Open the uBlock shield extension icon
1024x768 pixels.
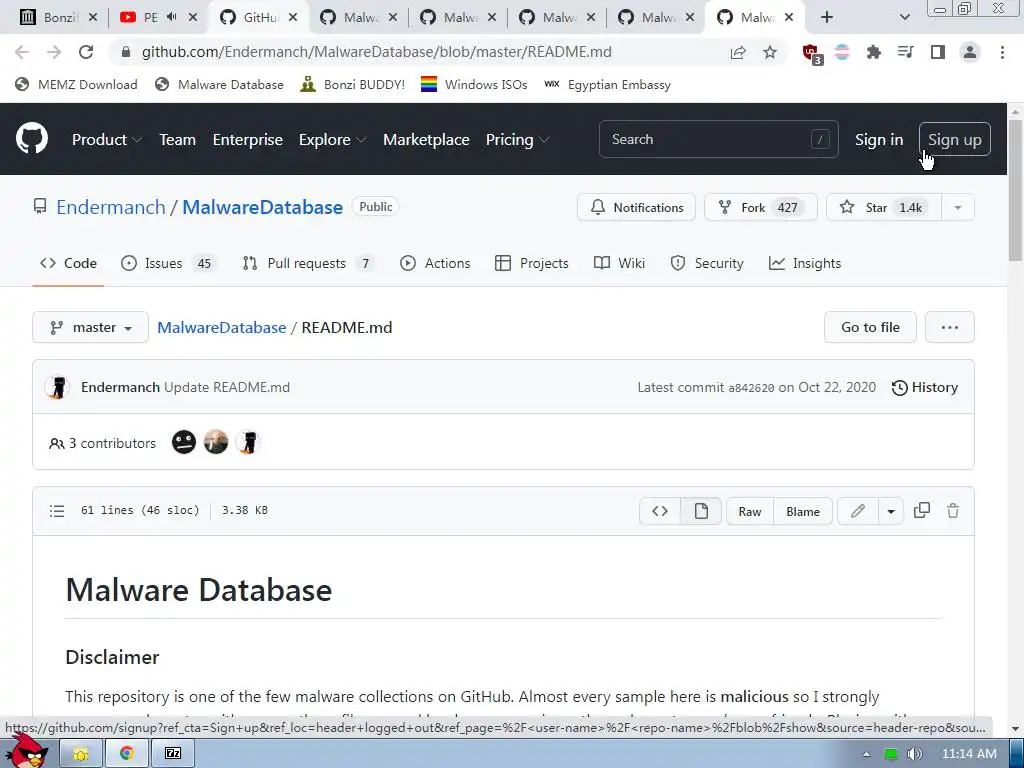pos(812,54)
